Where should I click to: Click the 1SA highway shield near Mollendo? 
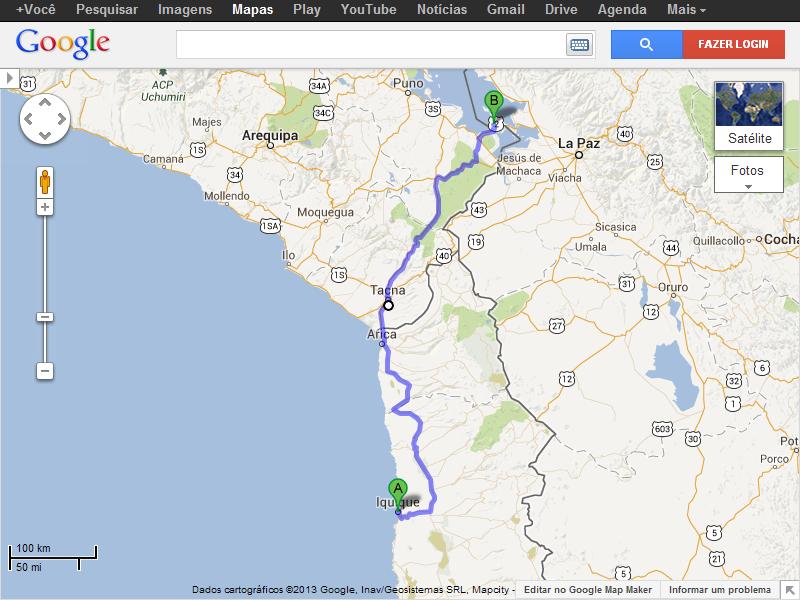[270, 226]
